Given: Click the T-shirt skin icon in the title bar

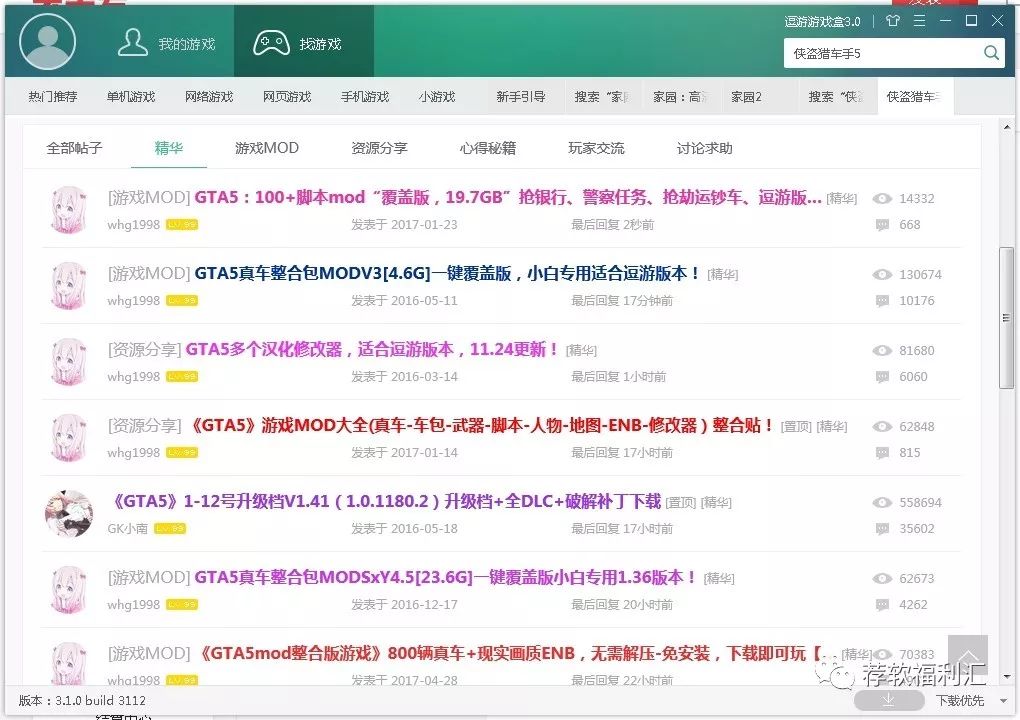Looking at the screenshot, I should pyautogui.click(x=893, y=20).
